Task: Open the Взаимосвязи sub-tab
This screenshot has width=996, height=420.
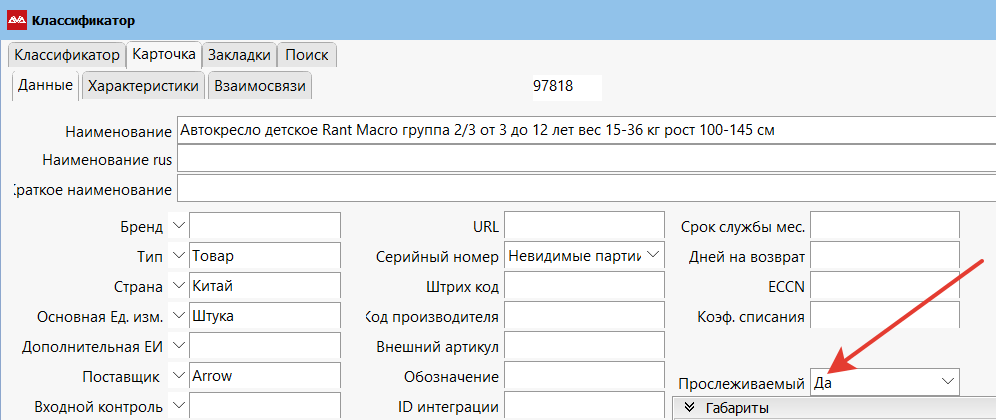Action: point(259,87)
